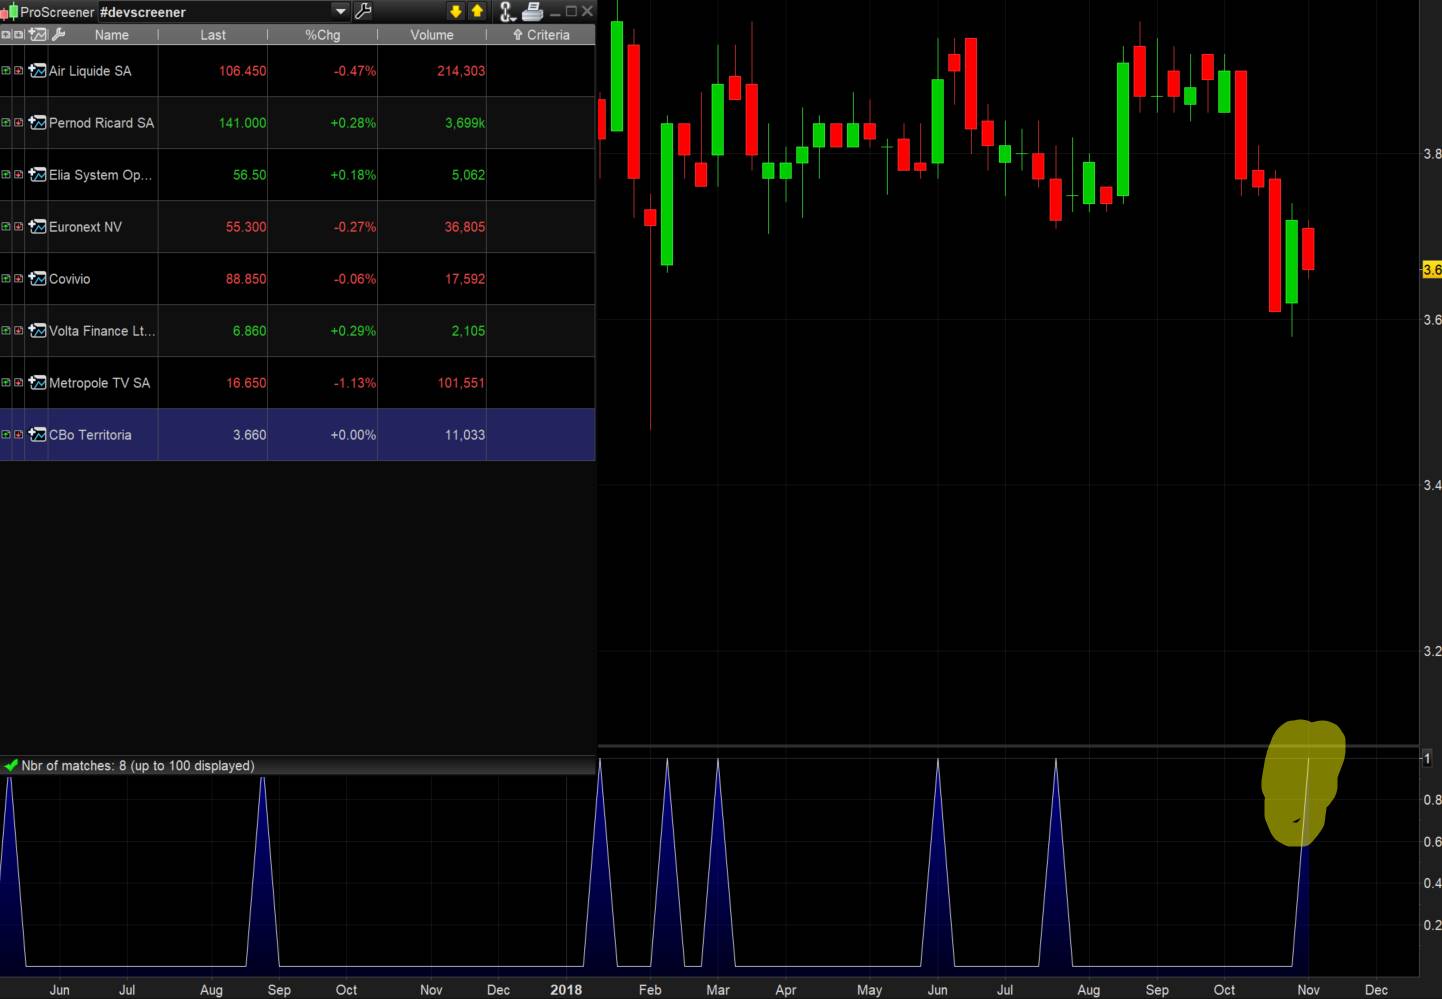
Task: Click the change value -1.13%
Action: 355,383
